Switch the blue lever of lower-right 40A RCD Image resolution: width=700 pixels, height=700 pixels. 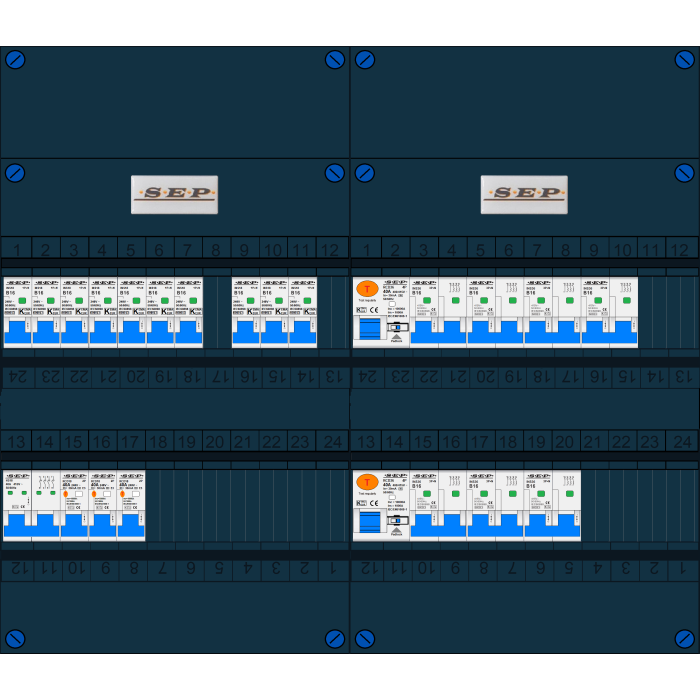[369, 523]
